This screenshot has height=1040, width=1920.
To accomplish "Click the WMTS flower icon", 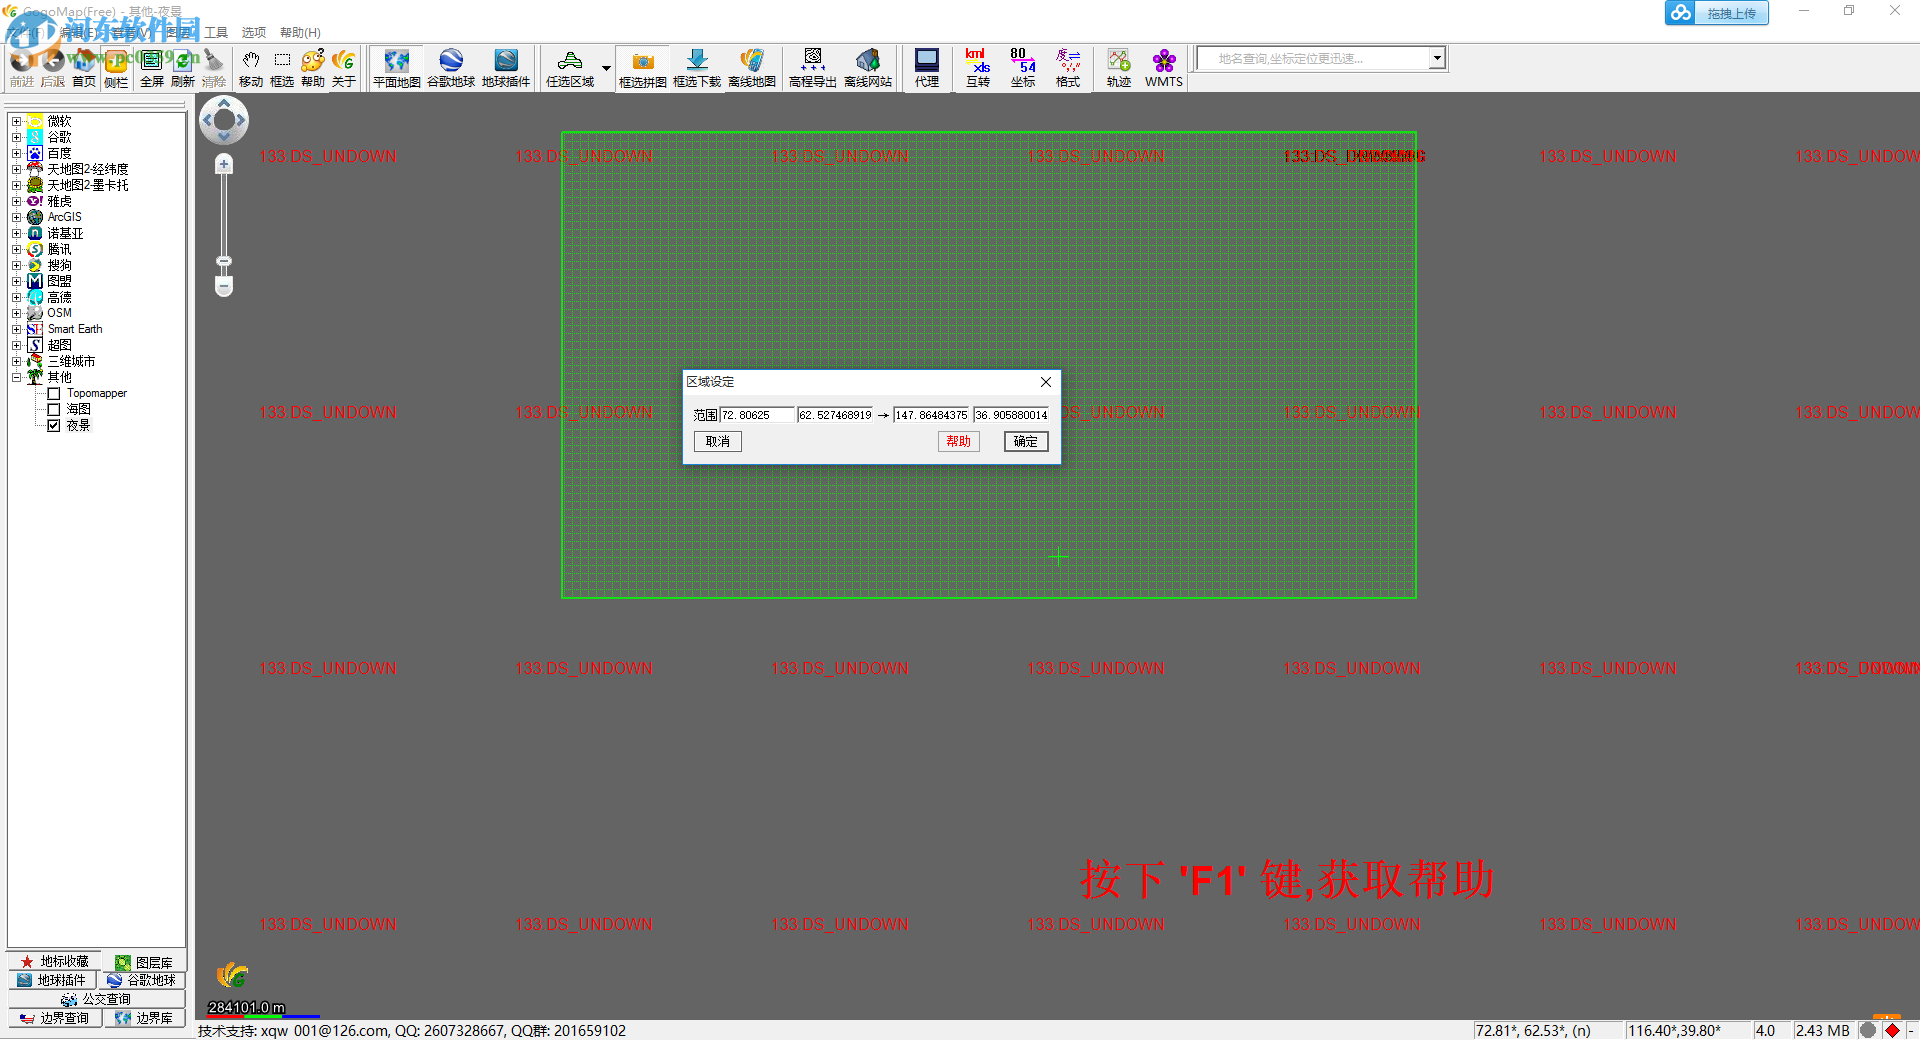I will 1164,68.
